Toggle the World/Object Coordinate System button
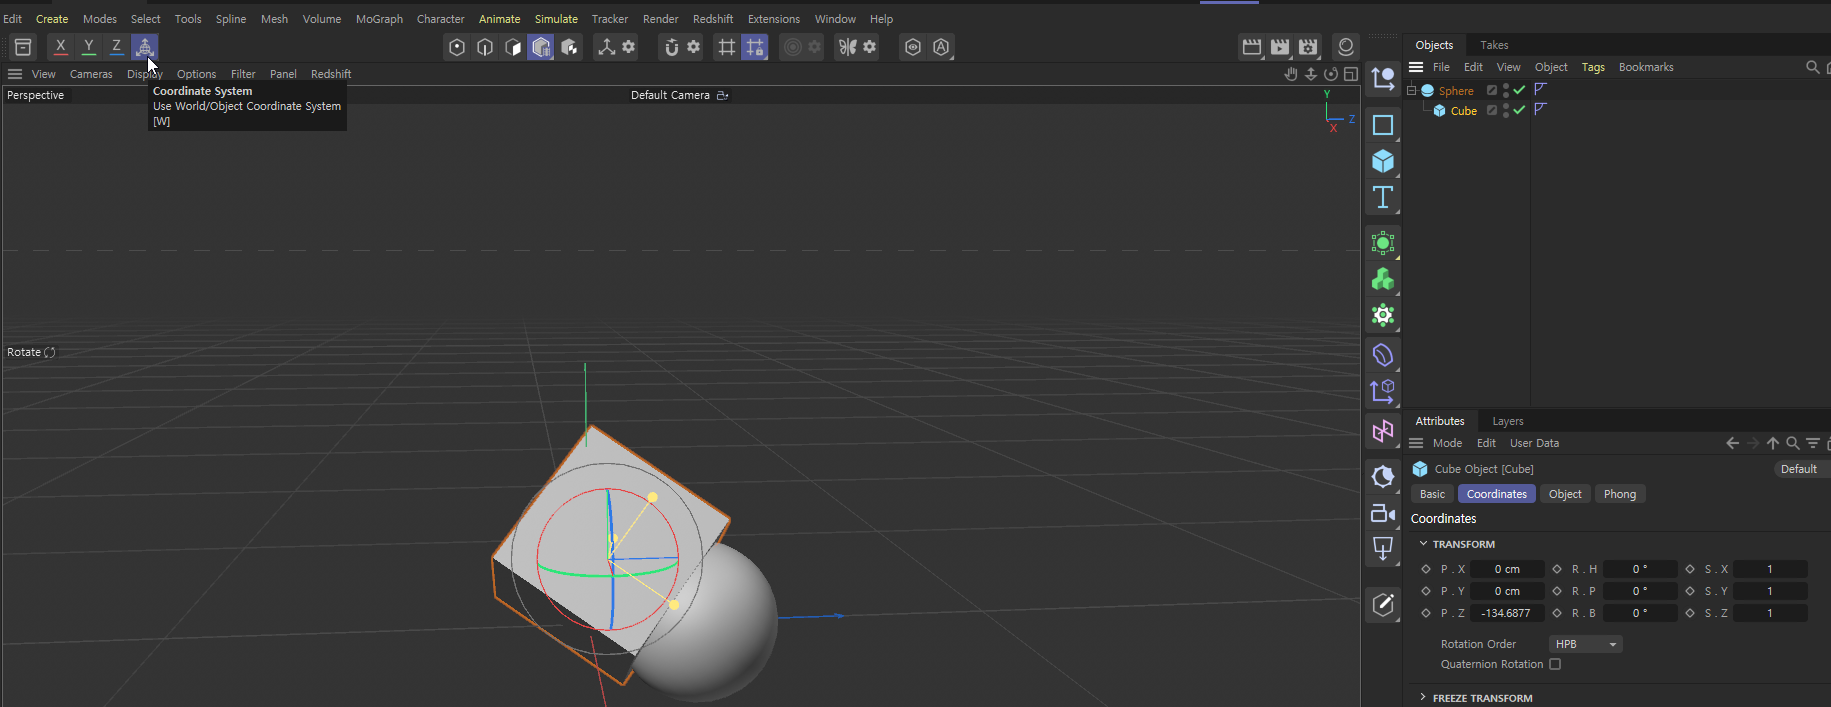Screen dimensions: 1831x707 point(145,47)
